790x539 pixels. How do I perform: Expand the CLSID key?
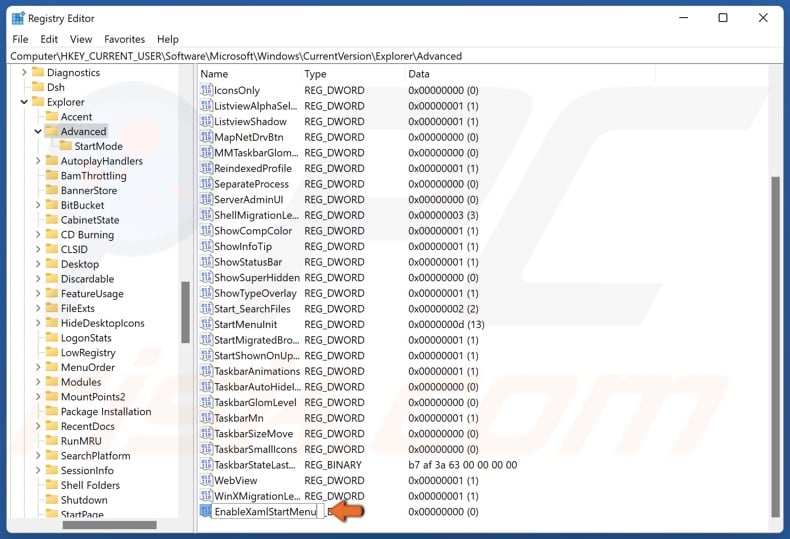click(38, 249)
